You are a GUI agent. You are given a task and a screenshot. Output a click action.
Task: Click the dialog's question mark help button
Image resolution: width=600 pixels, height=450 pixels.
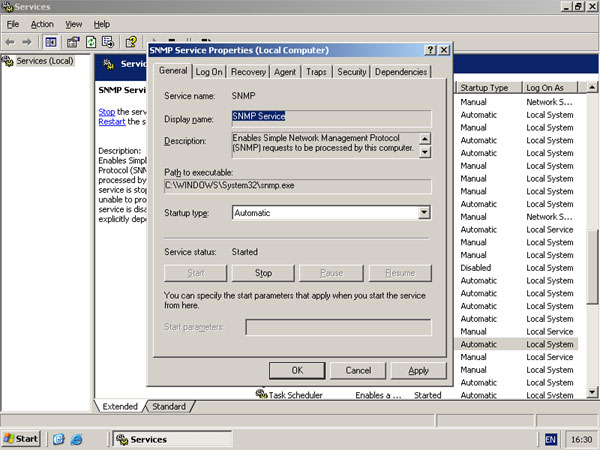(x=430, y=50)
